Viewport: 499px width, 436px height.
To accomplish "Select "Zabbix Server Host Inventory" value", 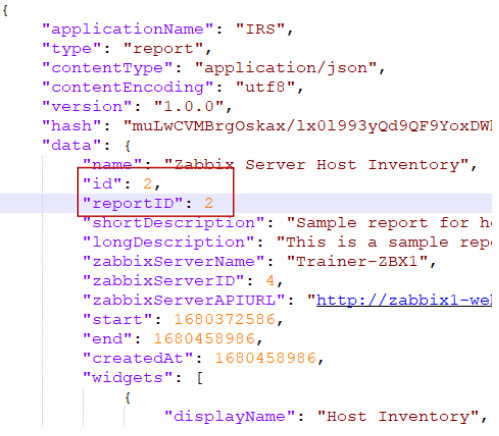I will (316, 165).
